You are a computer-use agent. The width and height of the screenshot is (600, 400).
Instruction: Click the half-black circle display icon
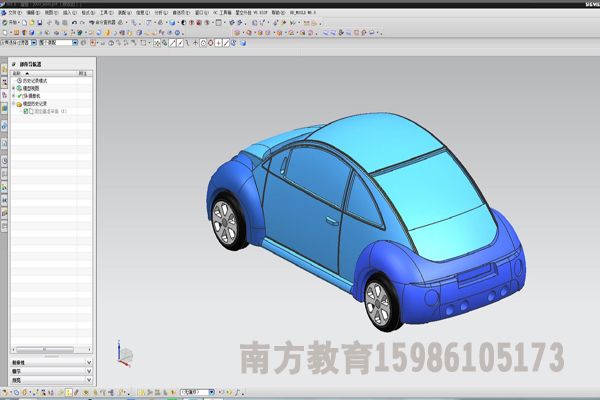(x=184, y=23)
